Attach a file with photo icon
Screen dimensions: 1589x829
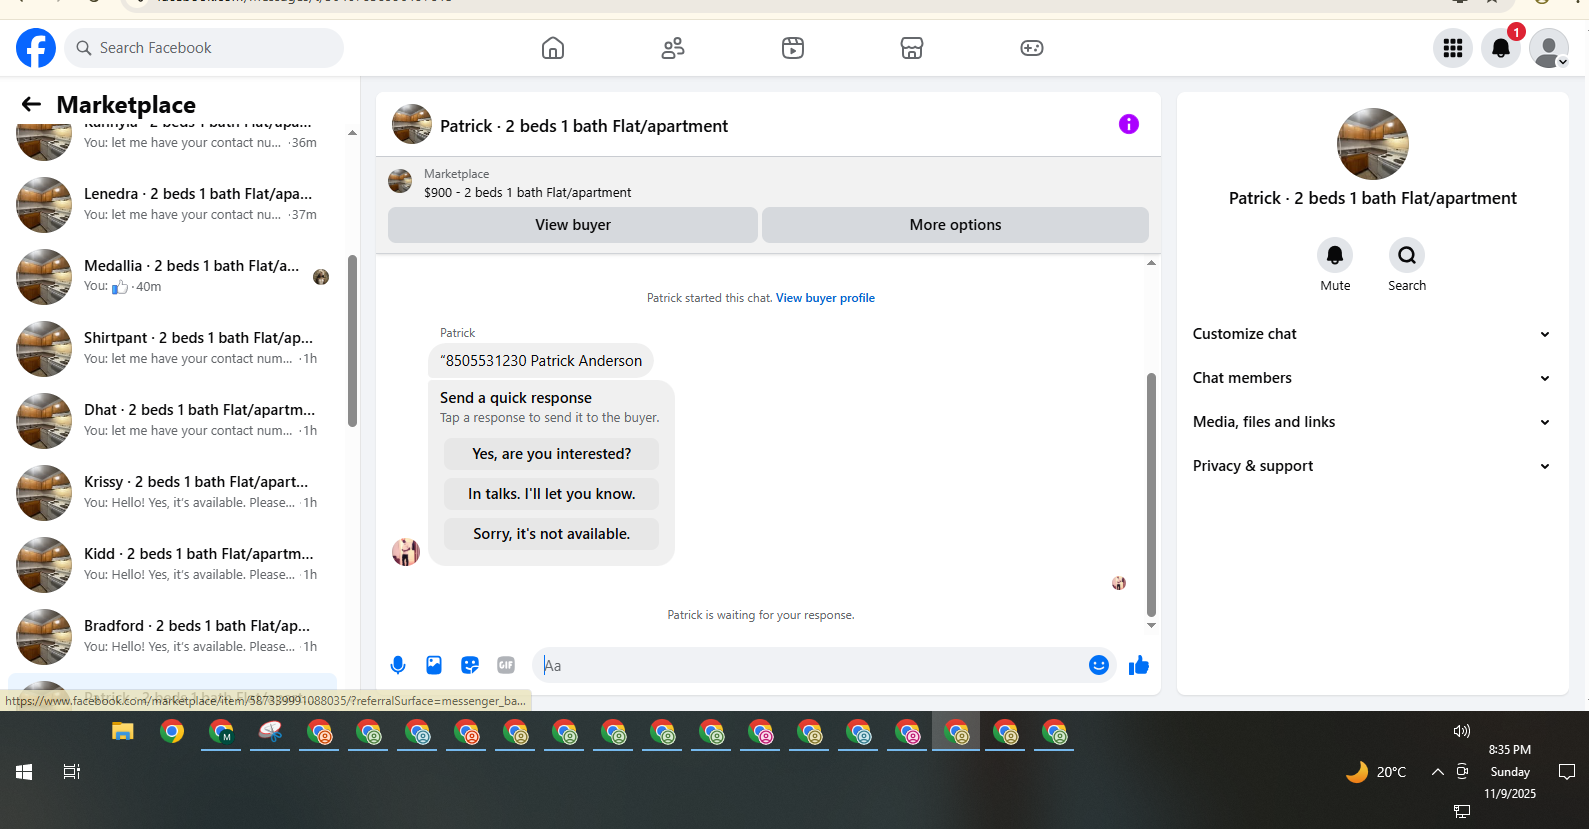tap(434, 665)
